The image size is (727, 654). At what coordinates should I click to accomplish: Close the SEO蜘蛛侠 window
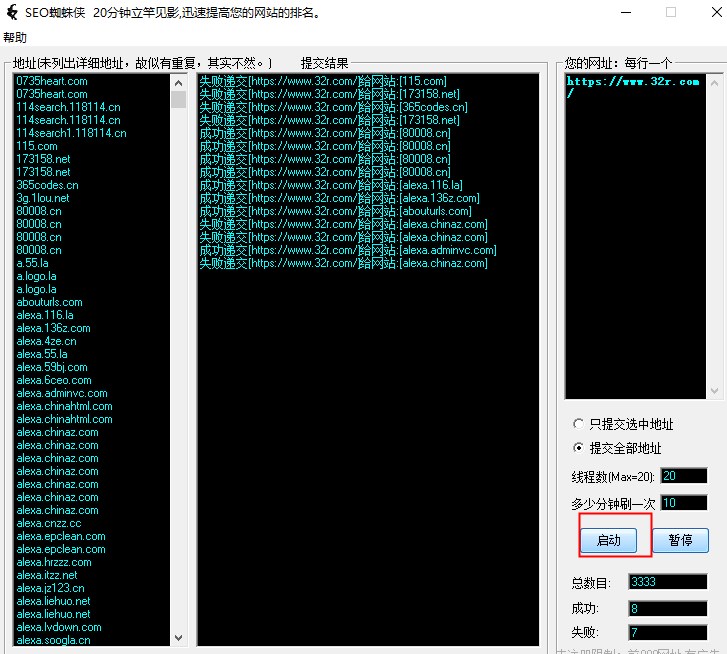716,13
